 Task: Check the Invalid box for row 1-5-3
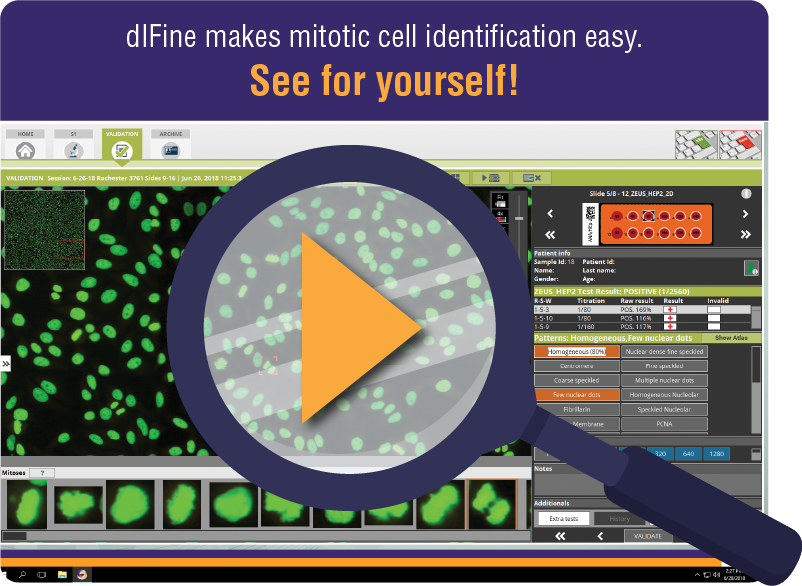coord(714,309)
